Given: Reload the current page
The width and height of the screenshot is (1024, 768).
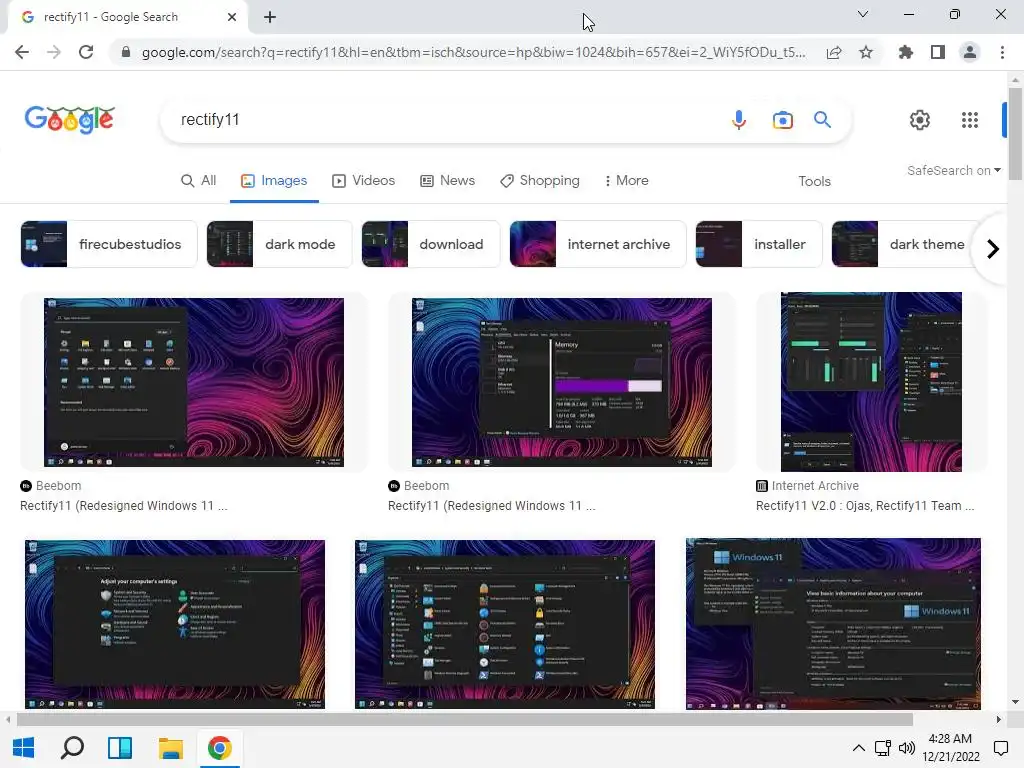Looking at the screenshot, I should (86, 52).
